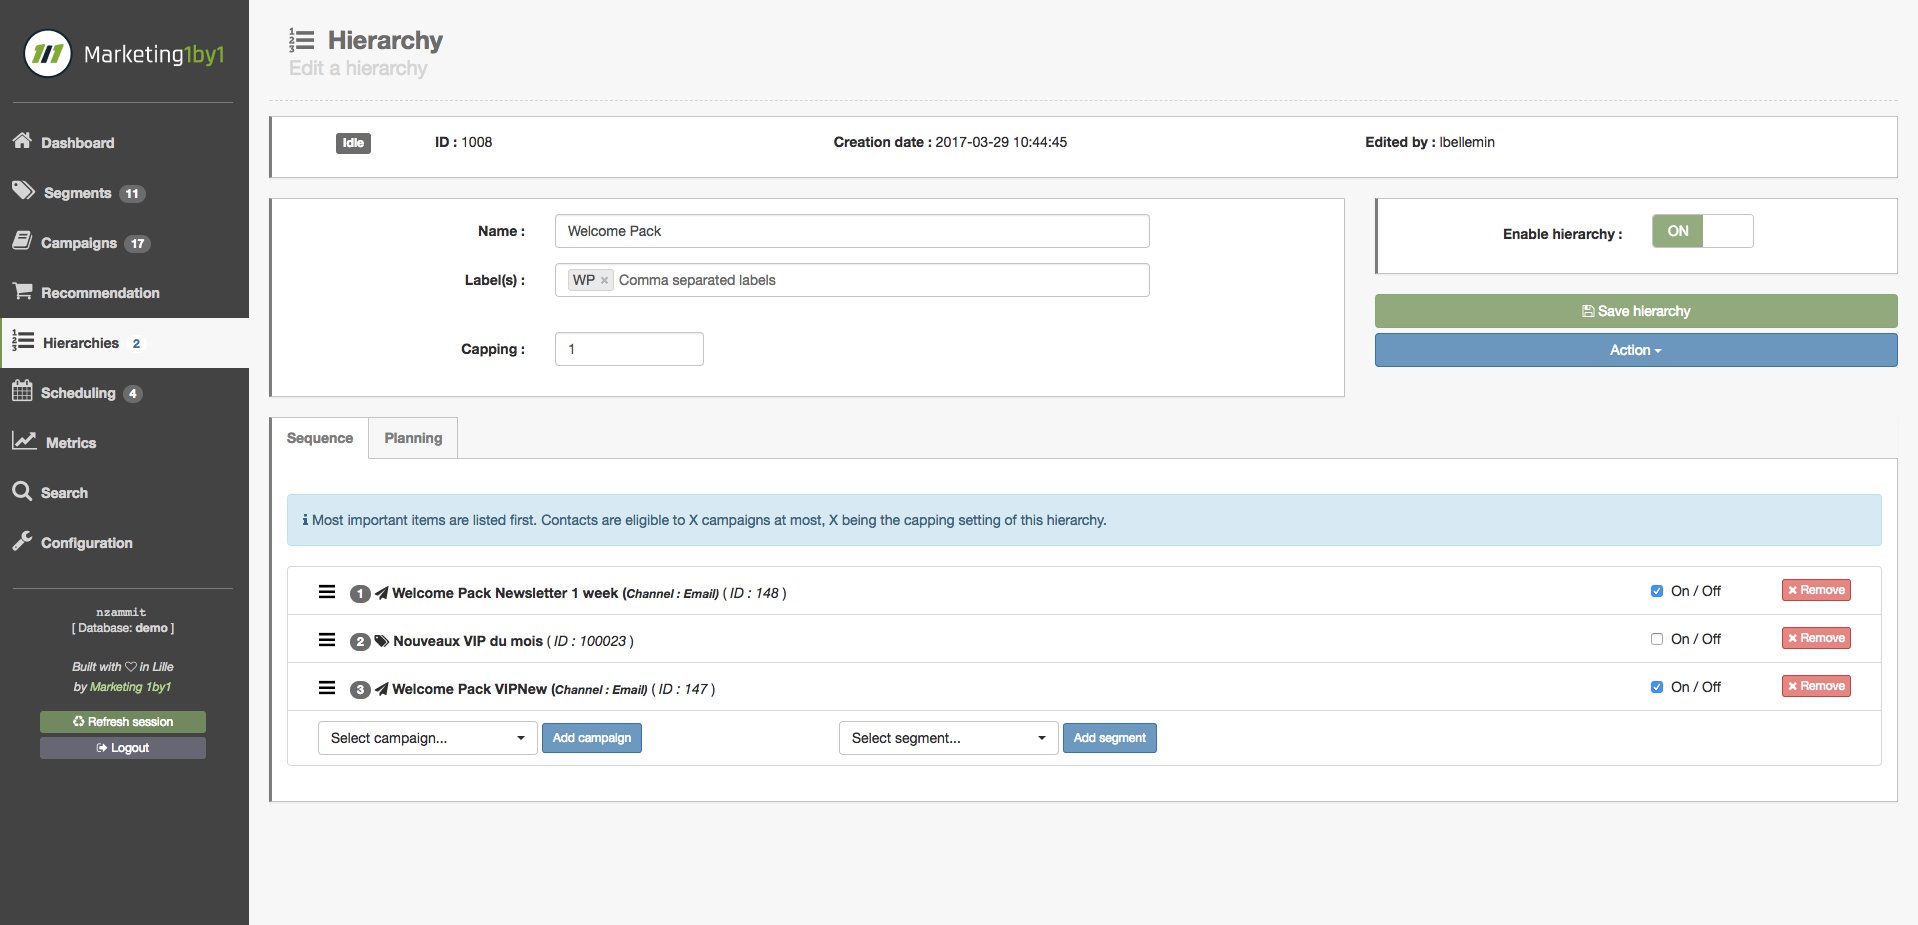Viewport: 1918px width, 925px height.
Task: Open Campaigns in the sidebar menu
Action: pyautogui.click(x=79, y=243)
